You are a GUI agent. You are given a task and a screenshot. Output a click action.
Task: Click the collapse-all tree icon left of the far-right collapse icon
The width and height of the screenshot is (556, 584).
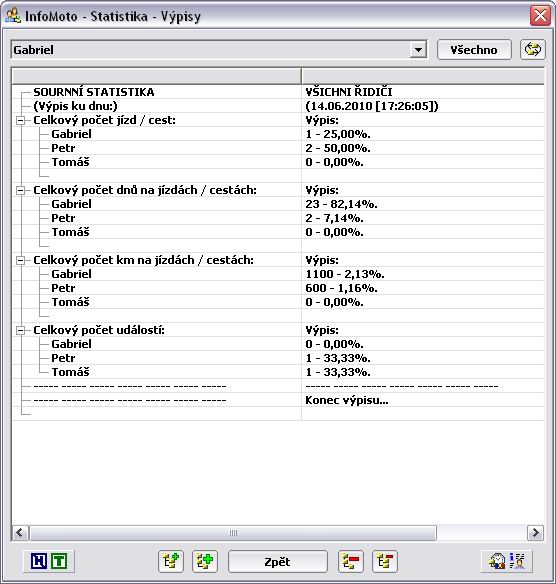point(351,561)
